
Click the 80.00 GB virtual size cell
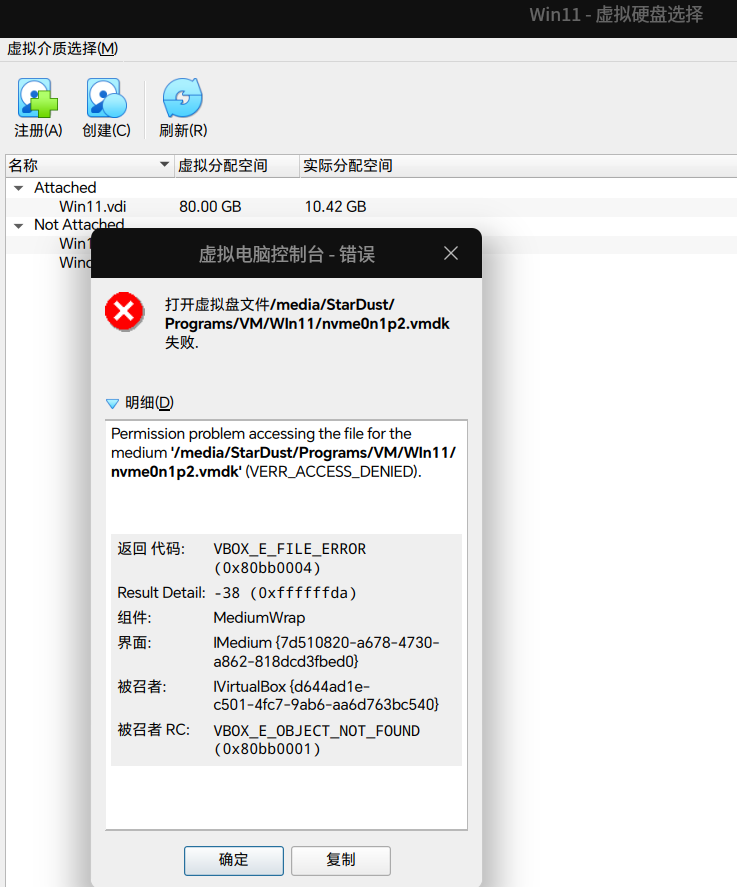click(210, 206)
